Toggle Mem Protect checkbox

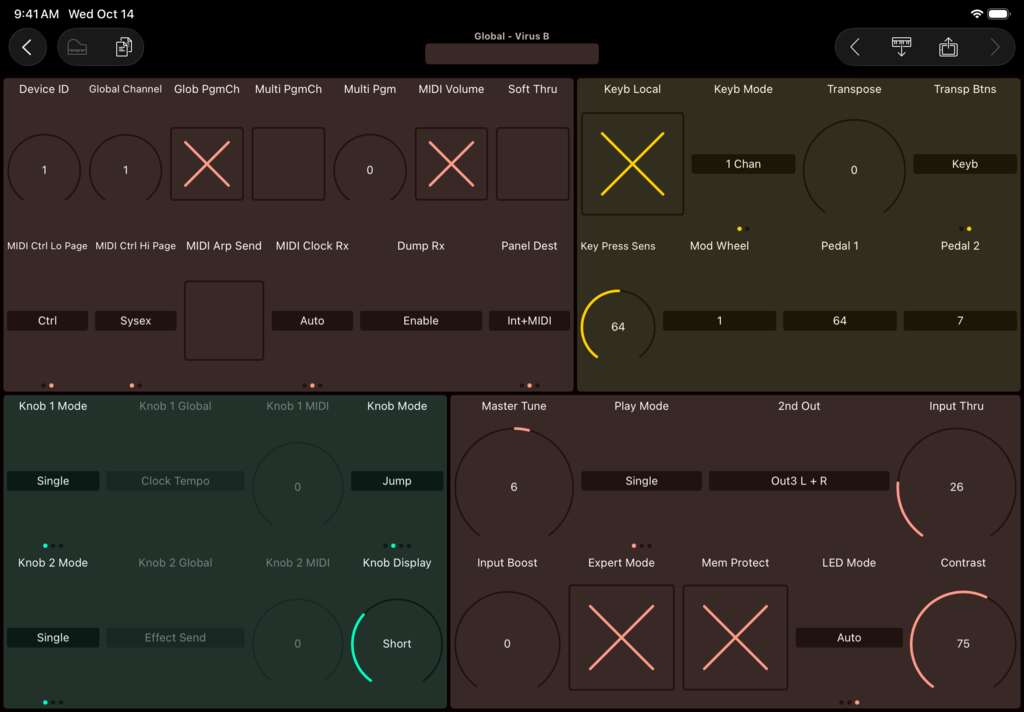coord(735,637)
